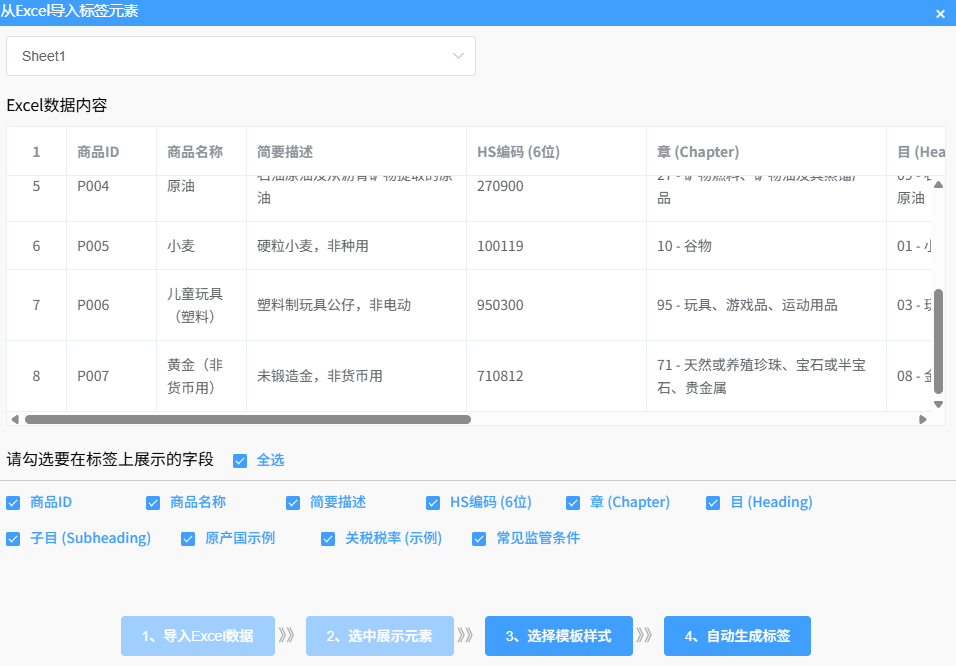Click step 4 自动生成标签 button

pos(737,636)
